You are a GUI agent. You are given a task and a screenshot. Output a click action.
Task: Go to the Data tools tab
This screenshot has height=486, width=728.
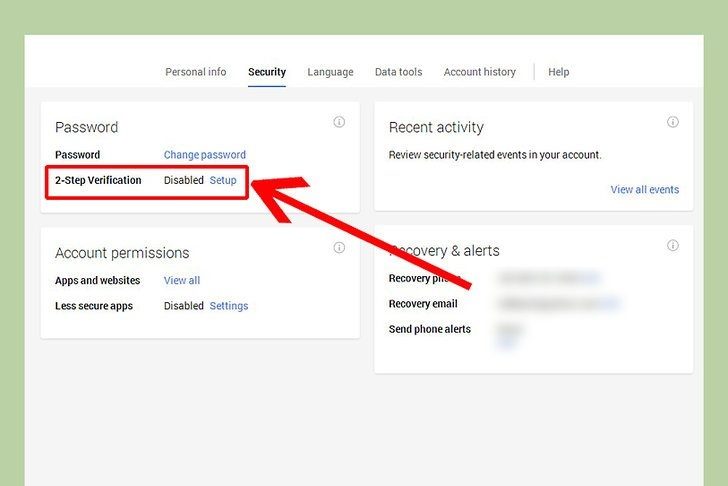coord(398,72)
